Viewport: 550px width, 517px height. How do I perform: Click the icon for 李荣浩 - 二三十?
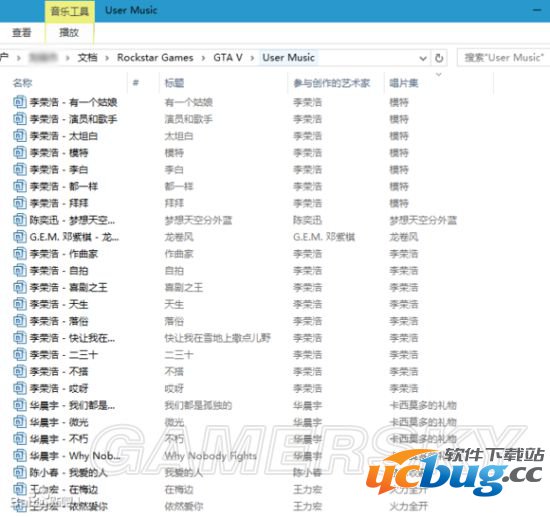(x=20, y=355)
